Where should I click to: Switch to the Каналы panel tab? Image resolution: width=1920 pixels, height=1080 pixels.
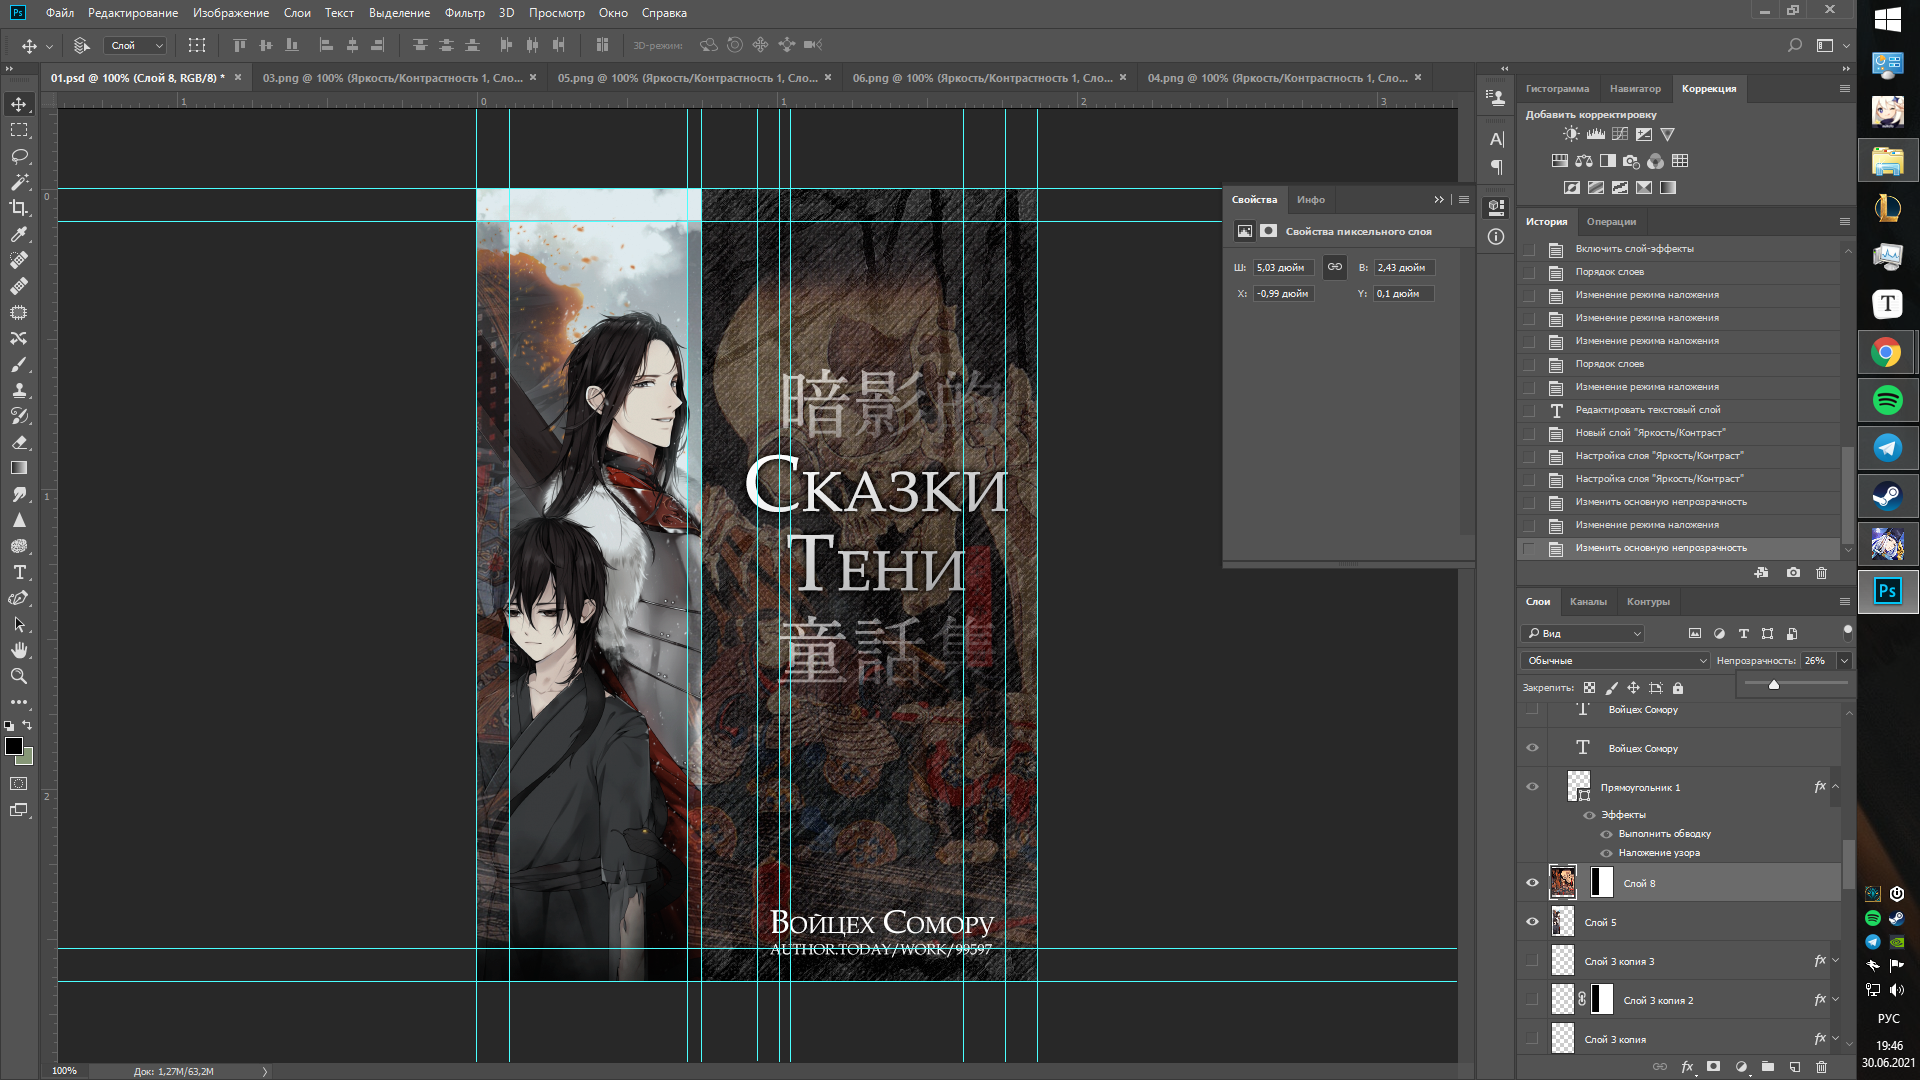pyautogui.click(x=1588, y=602)
